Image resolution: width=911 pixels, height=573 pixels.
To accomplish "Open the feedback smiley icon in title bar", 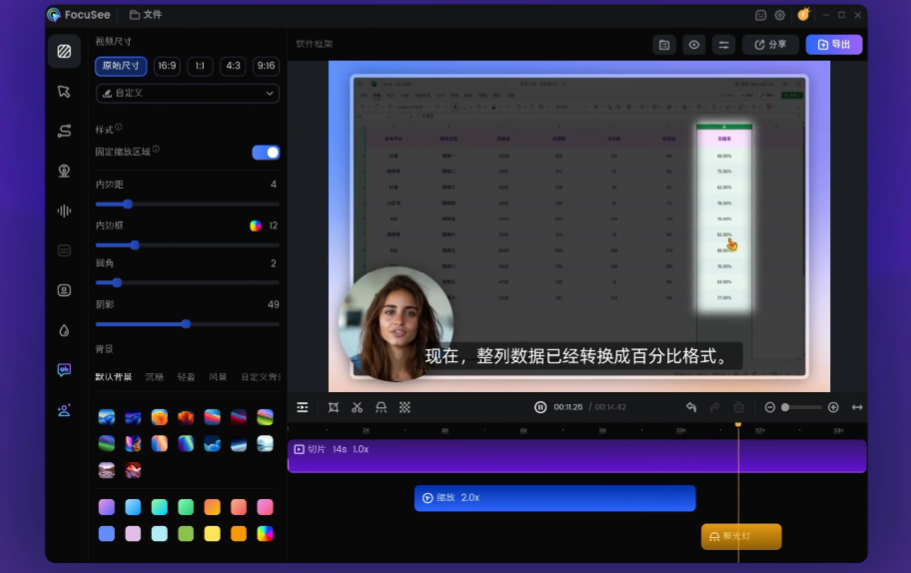I will point(761,16).
